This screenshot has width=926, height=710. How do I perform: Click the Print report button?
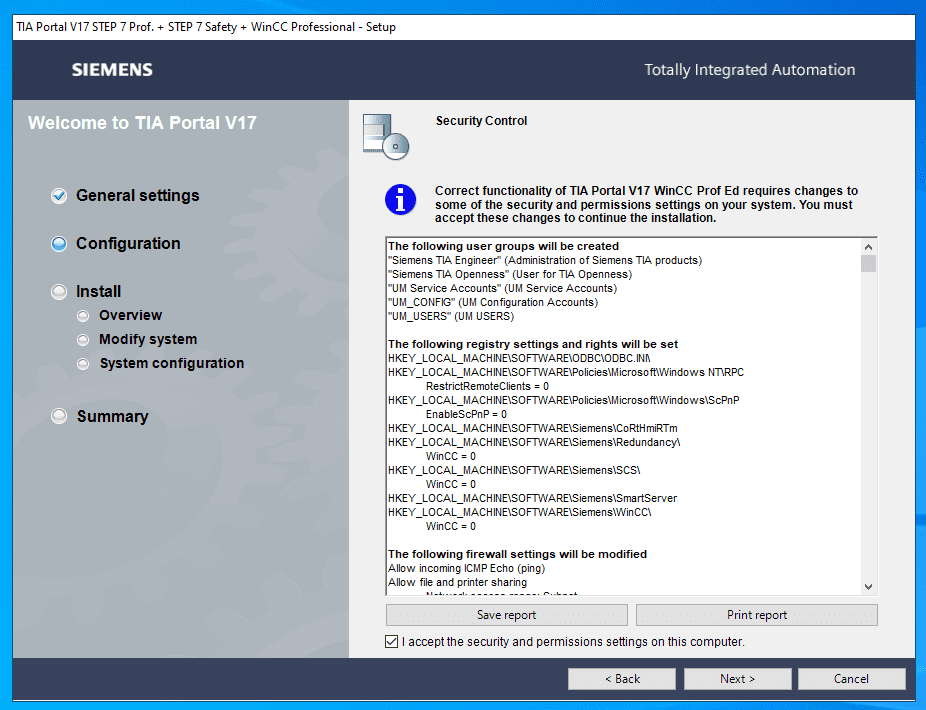pyautogui.click(x=757, y=615)
